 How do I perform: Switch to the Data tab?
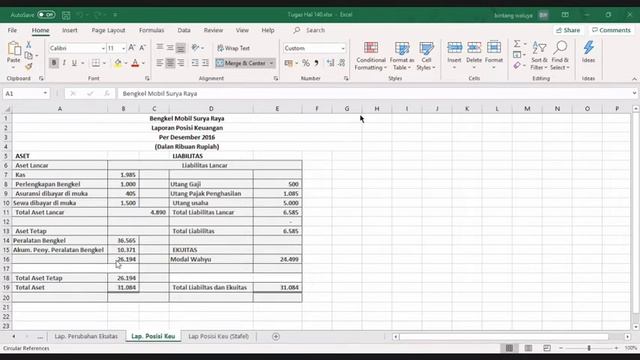(x=184, y=30)
